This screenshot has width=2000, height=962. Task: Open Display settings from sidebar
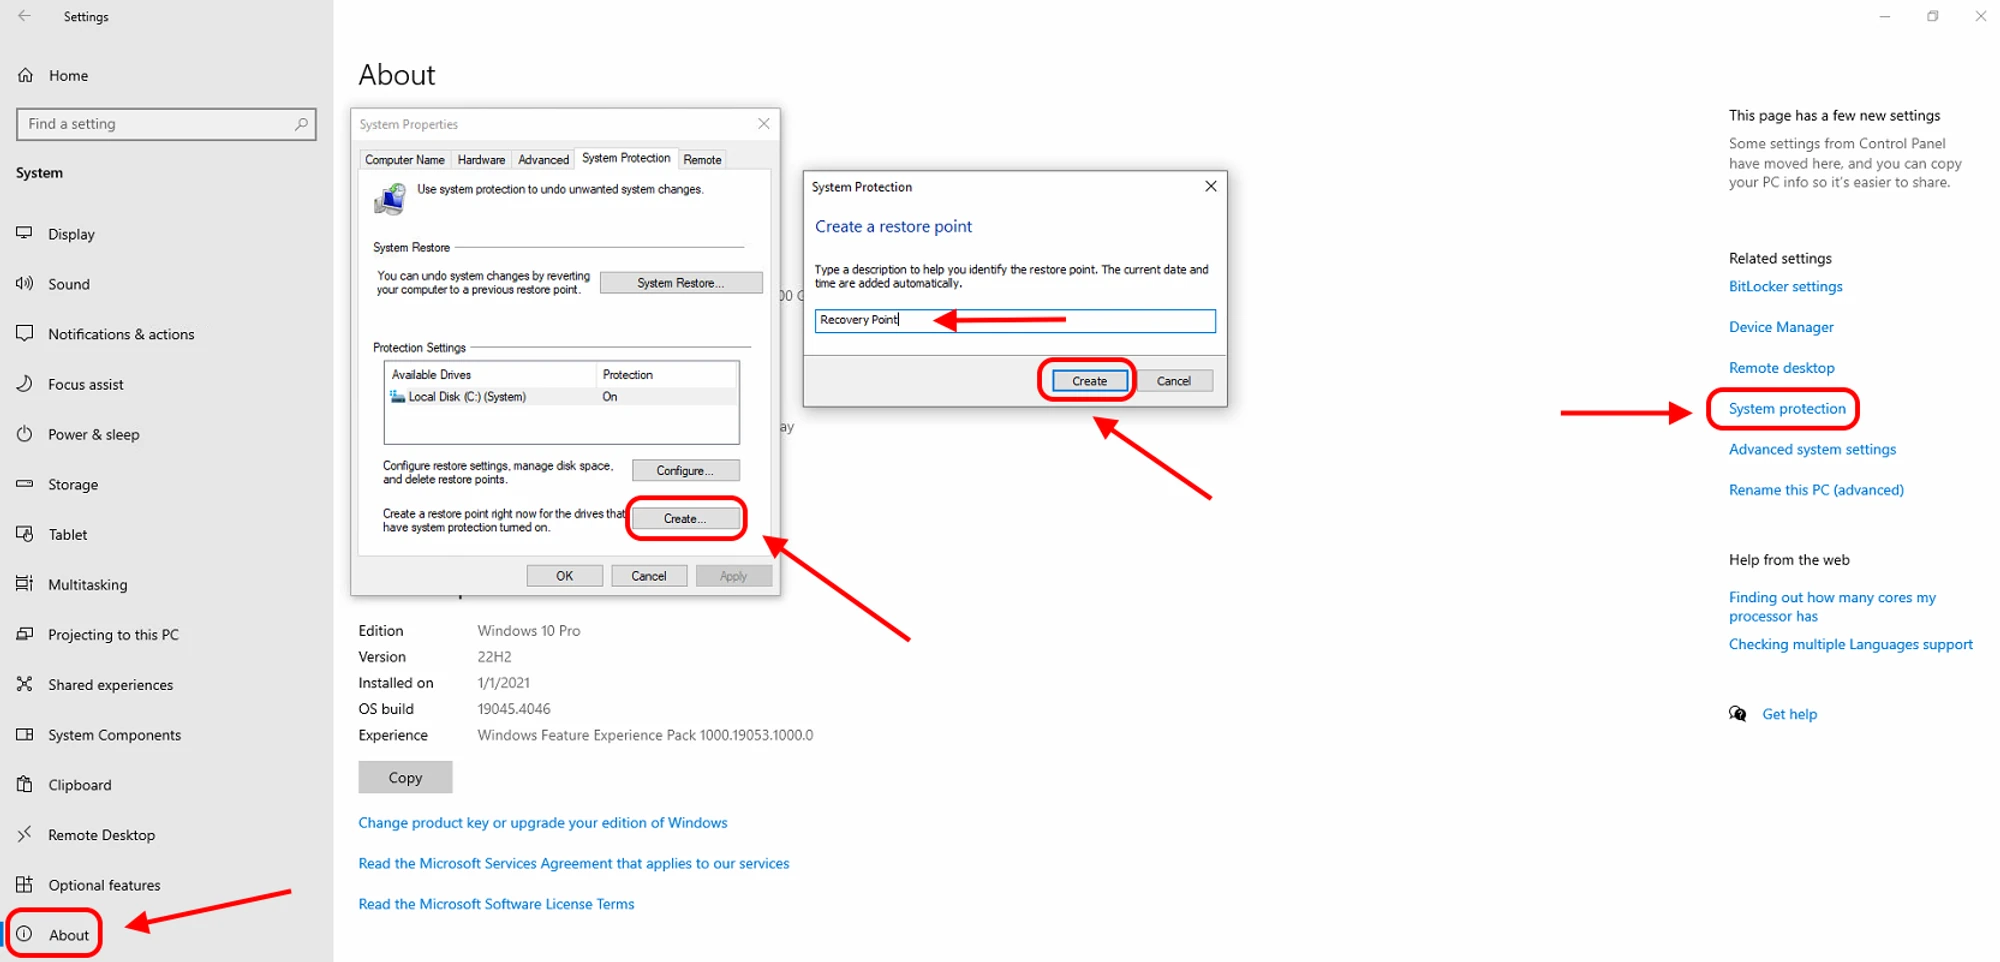[71, 234]
